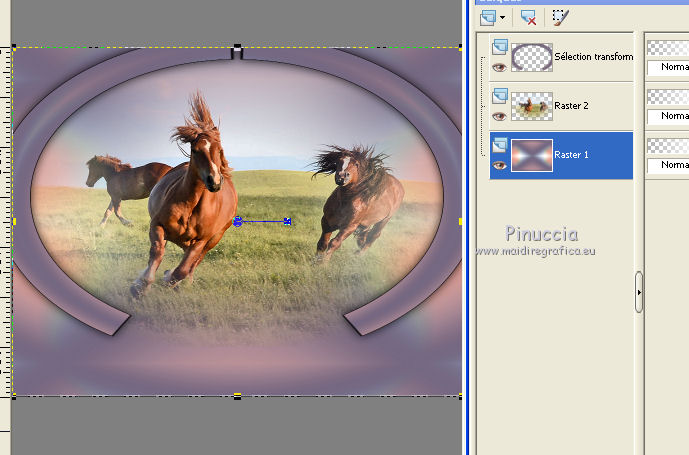Click the layers panel splitter arrow
Viewport: 689px width, 455px height.
click(639, 292)
